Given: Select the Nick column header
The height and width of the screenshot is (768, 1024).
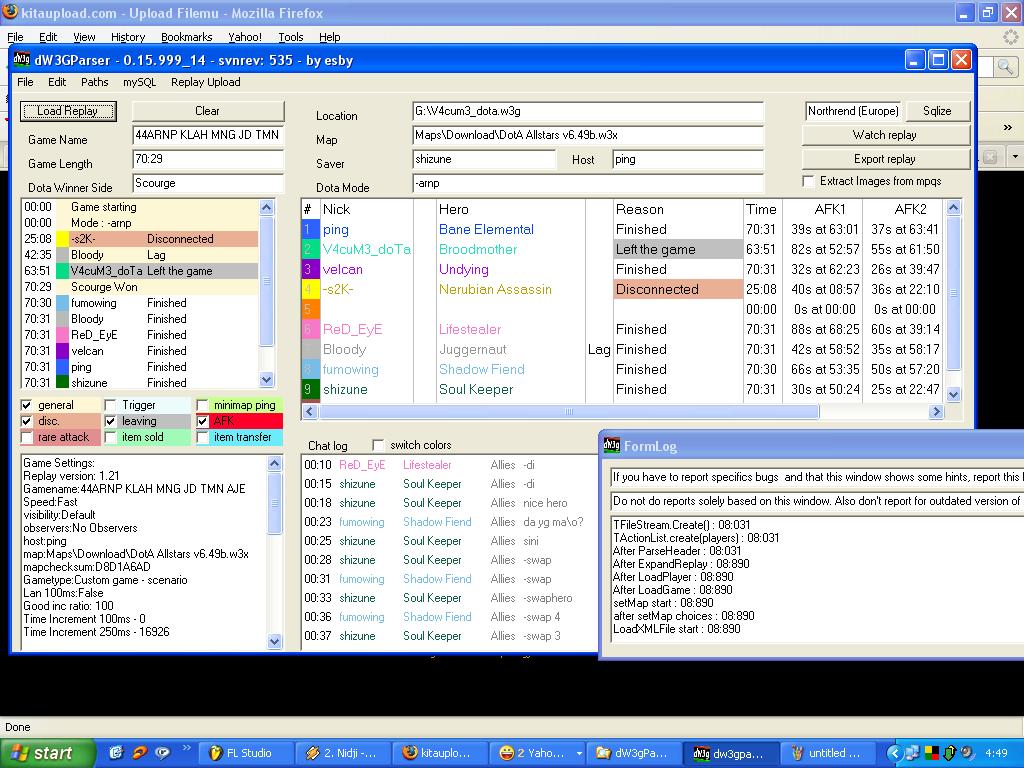Looking at the screenshot, I should pyautogui.click(x=366, y=209).
